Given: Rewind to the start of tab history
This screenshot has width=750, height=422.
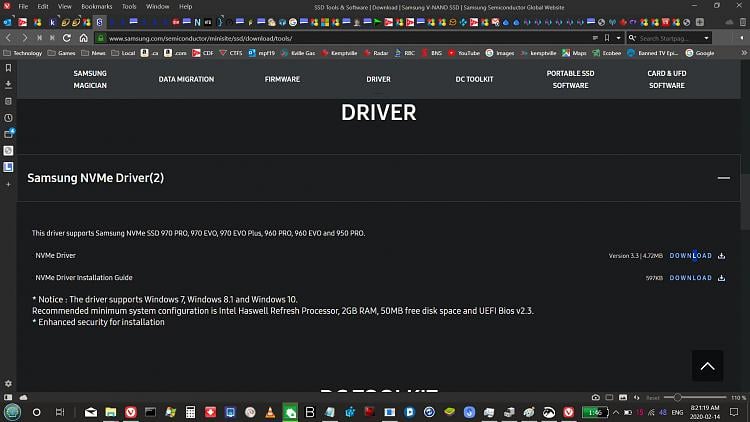Looking at the screenshot, I should tap(39, 38).
